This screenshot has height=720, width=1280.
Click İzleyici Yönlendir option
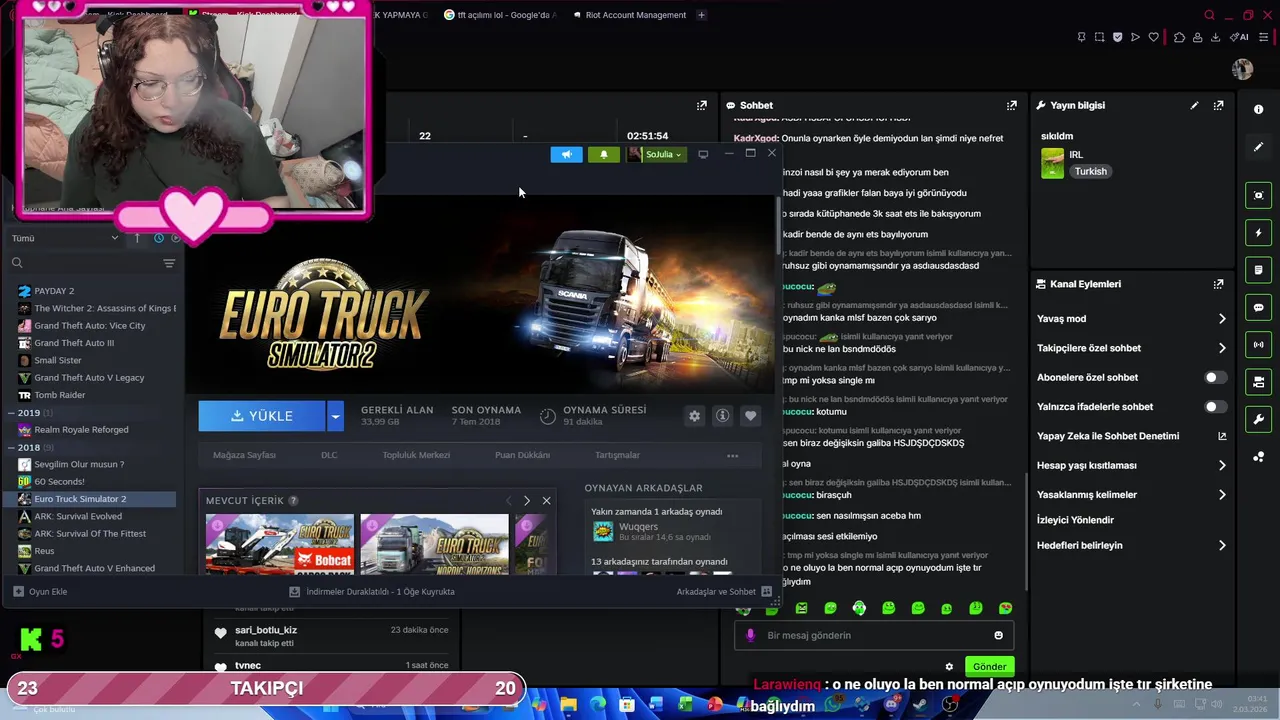tap(1075, 520)
